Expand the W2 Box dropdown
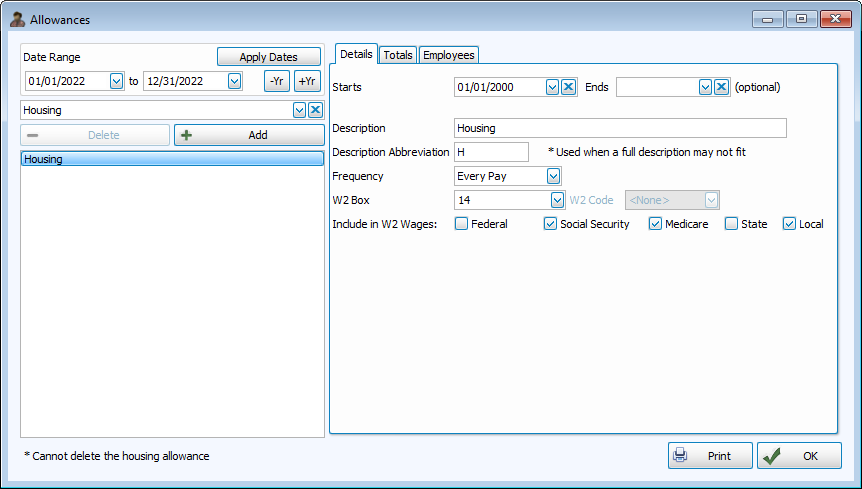This screenshot has height=489, width=862. point(557,200)
